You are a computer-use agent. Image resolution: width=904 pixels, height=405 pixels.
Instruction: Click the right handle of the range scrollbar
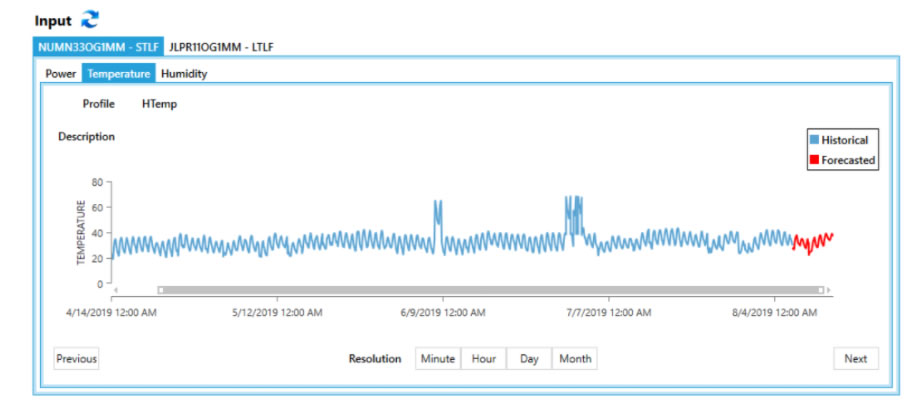tap(821, 290)
